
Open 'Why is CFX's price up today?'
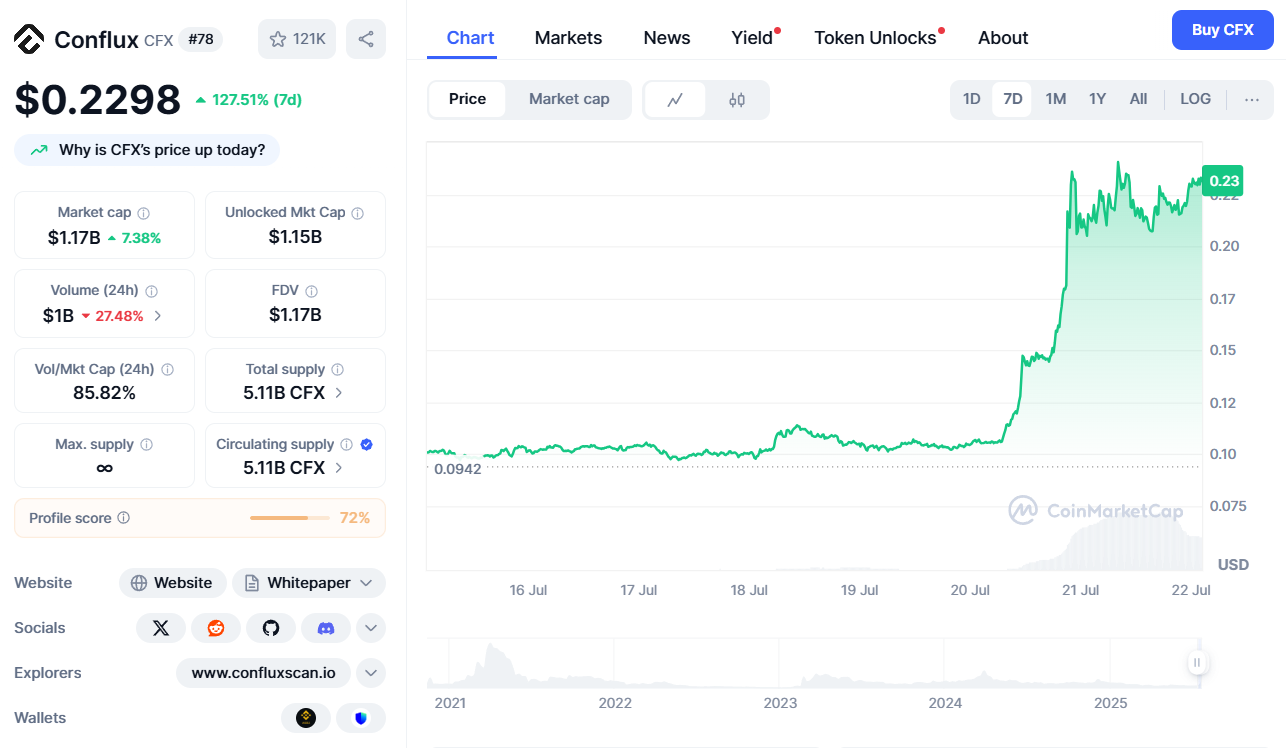[x=148, y=150]
